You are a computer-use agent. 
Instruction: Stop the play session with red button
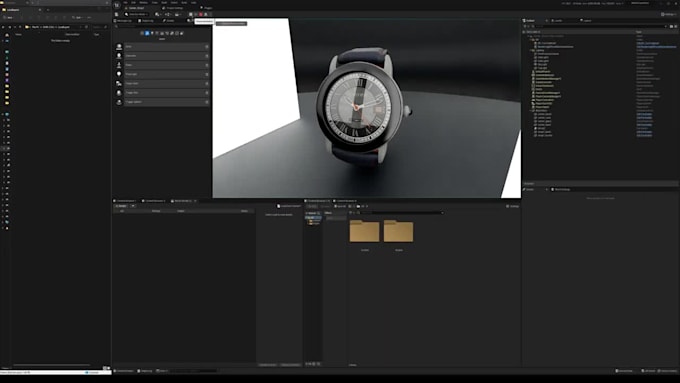[x=201, y=14]
